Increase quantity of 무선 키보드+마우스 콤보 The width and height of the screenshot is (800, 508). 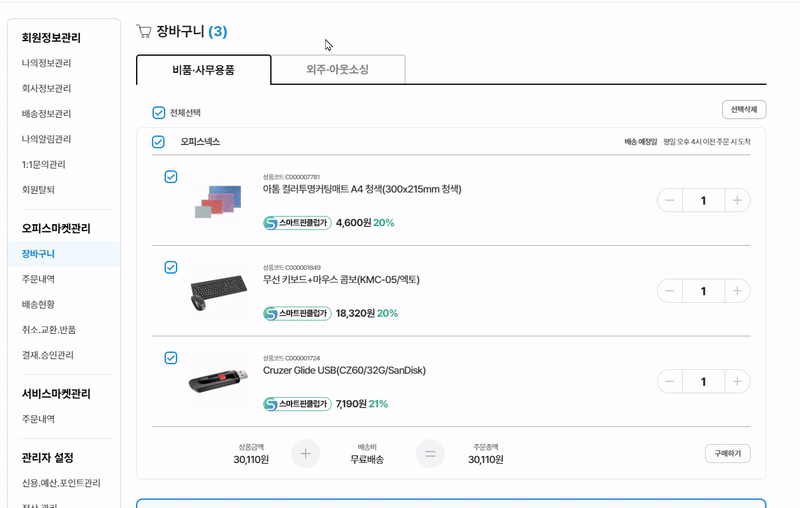(737, 291)
